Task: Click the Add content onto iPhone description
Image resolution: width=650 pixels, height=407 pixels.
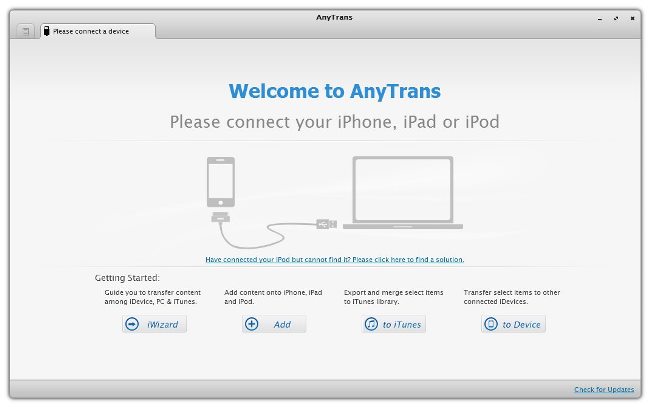Action: [273, 297]
